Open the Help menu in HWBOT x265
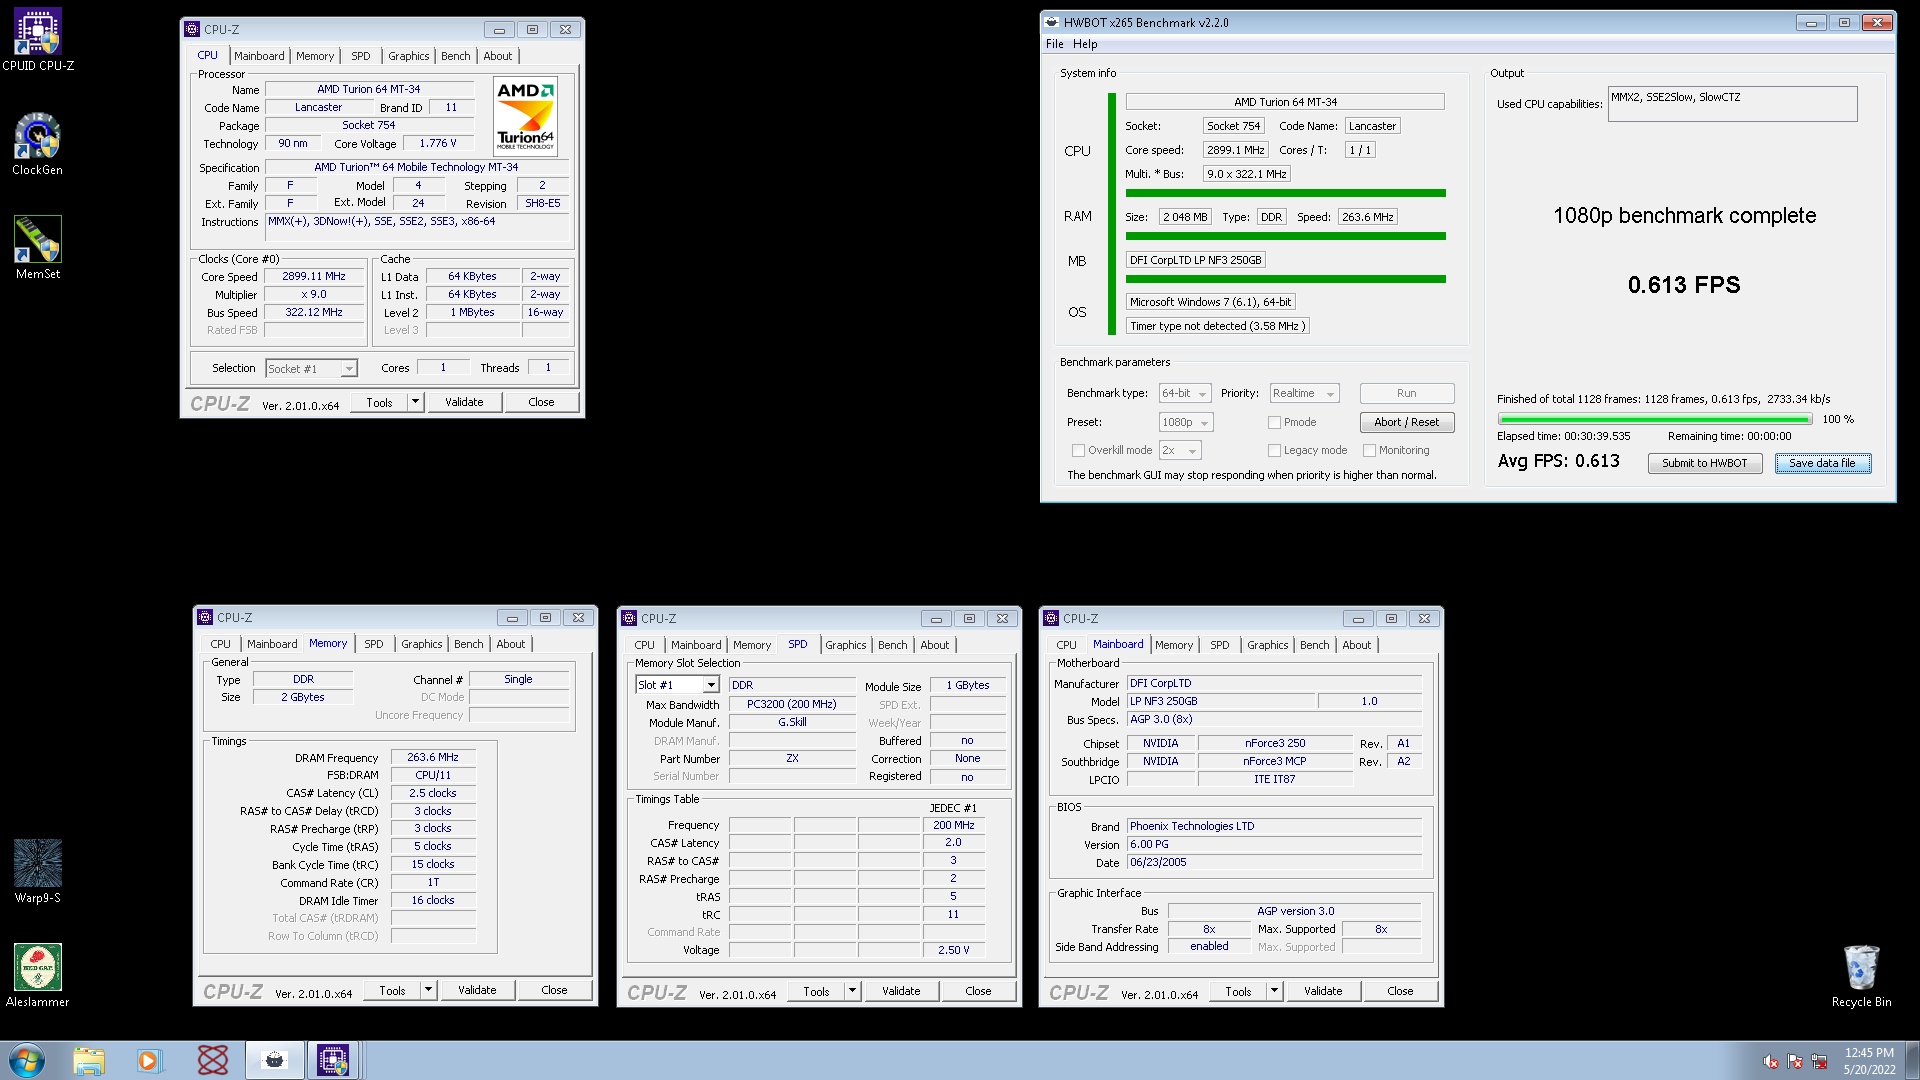The width and height of the screenshot is (1920, 1080). coord(1085,44)
